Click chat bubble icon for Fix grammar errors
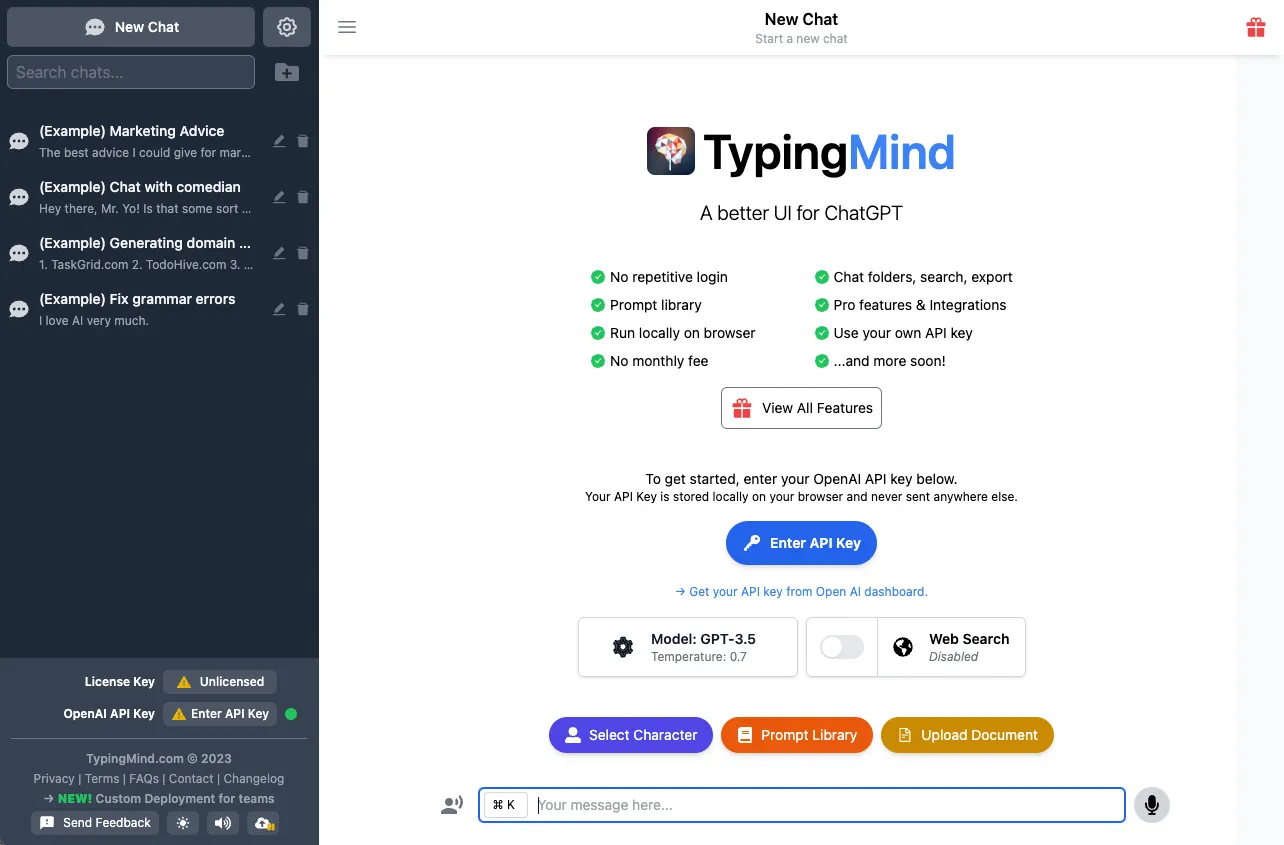 coord(19,309)
